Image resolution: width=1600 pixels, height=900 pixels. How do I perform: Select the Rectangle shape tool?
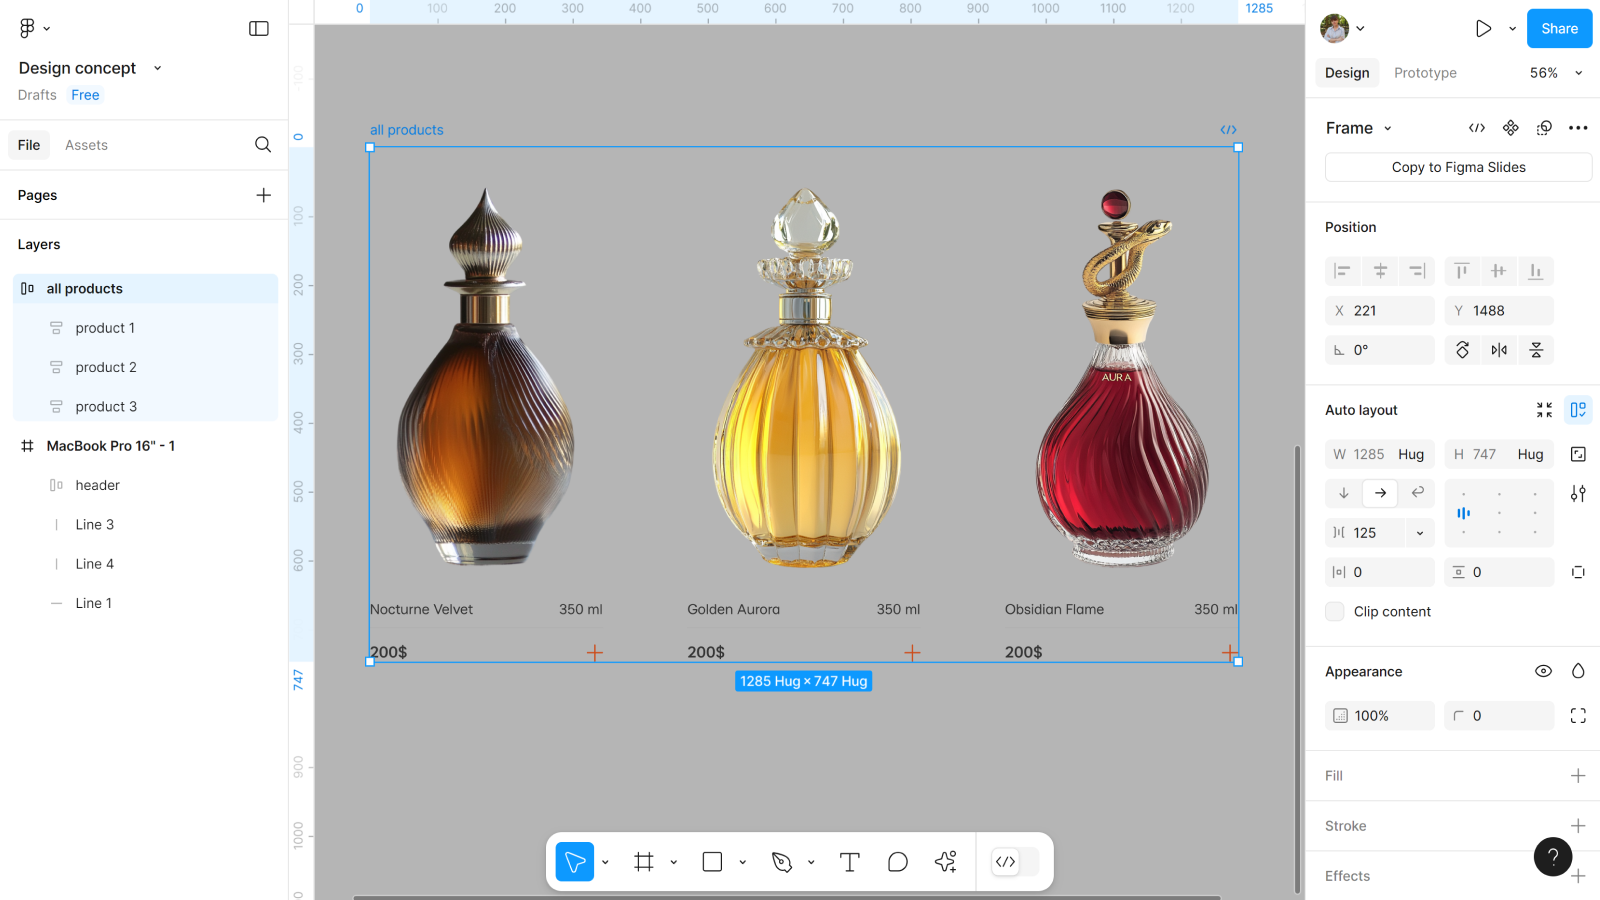[712, 862]
